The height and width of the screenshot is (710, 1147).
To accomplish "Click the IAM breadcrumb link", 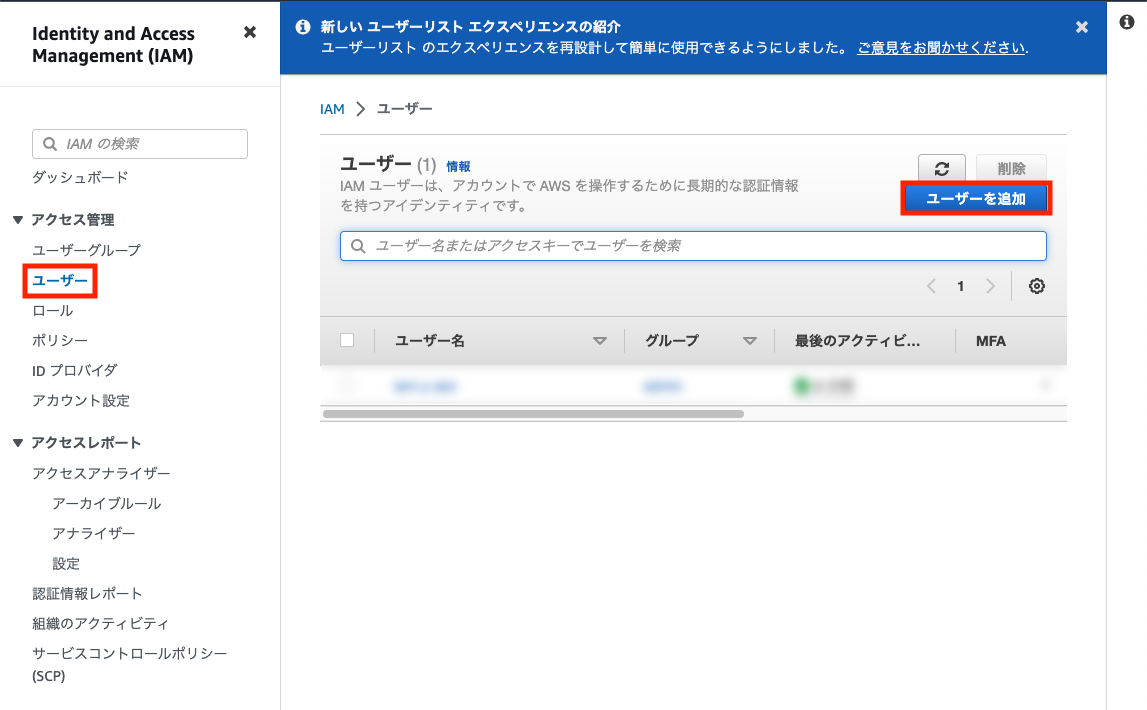I will click(332, 109).
